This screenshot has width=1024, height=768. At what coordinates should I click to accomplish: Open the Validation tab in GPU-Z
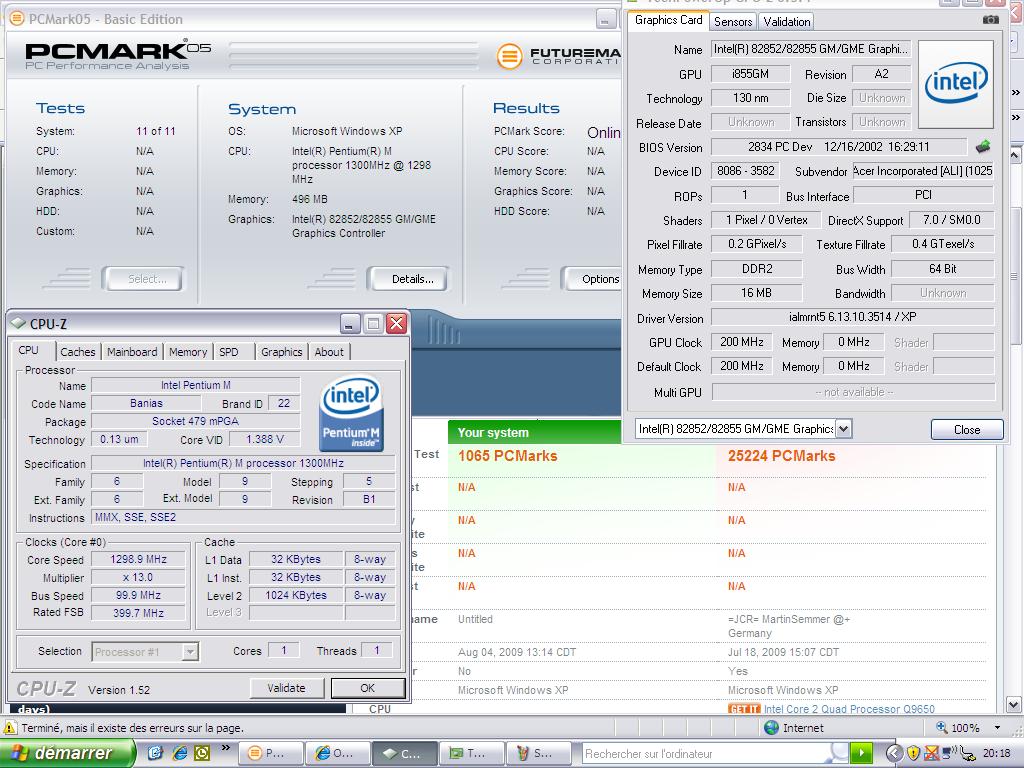coord(787,22)
